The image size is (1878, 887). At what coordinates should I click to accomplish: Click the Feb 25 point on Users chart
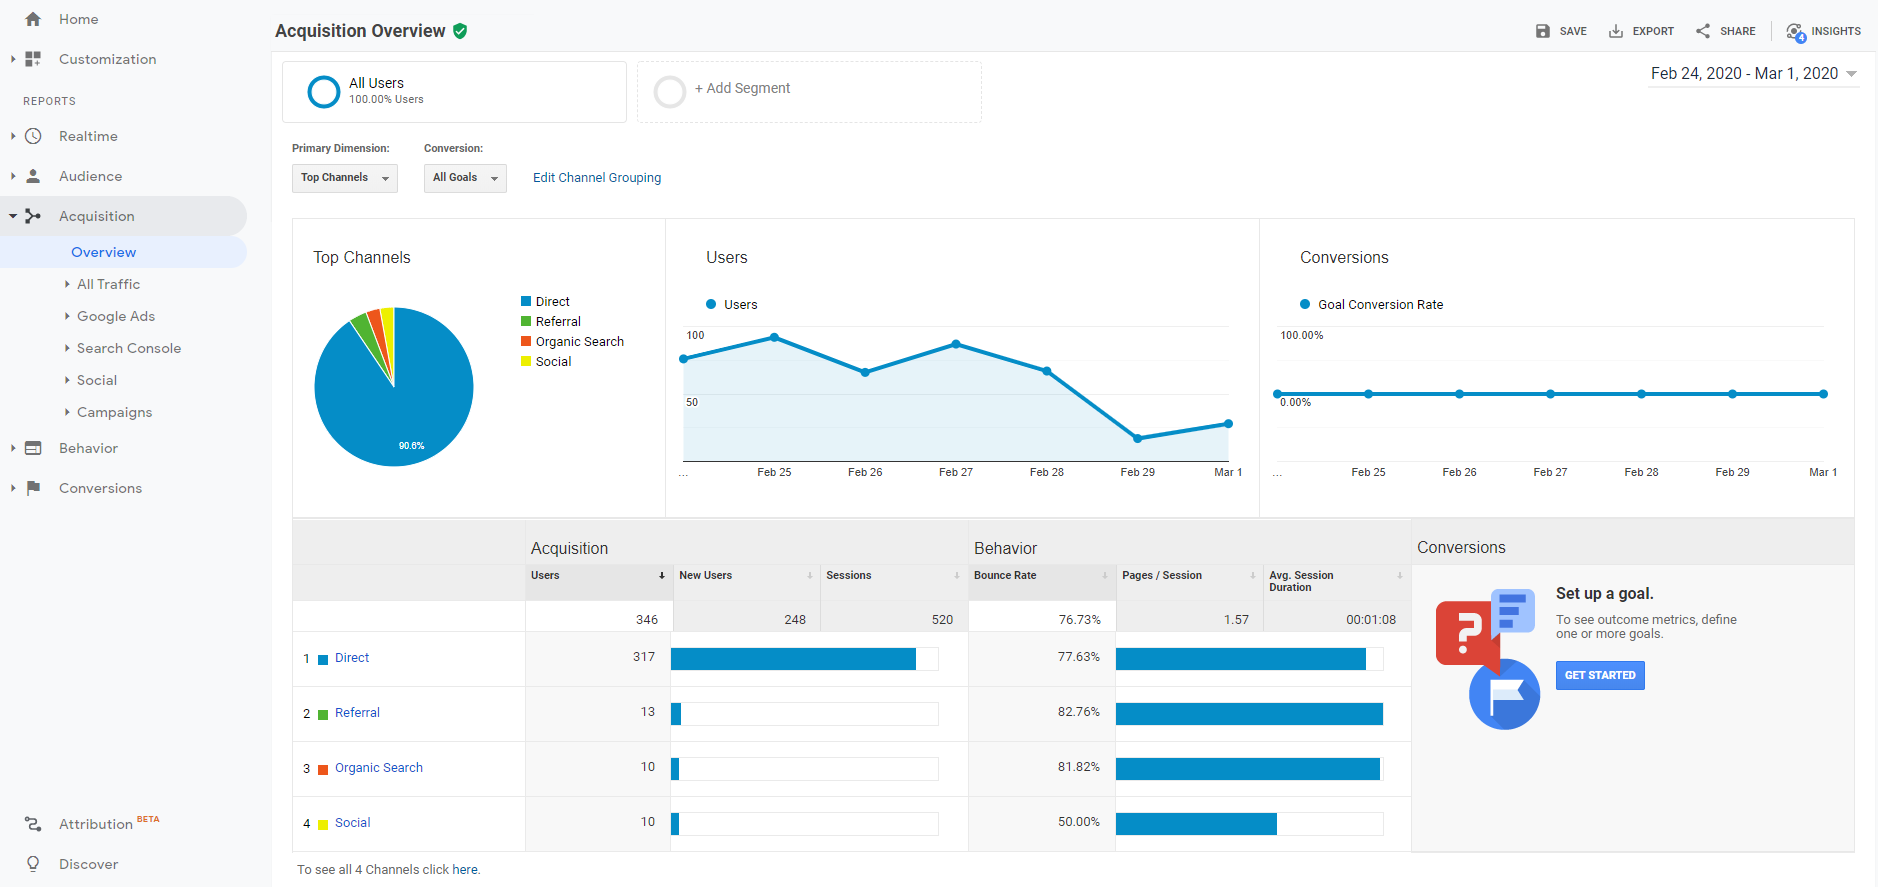pos(774,338)
